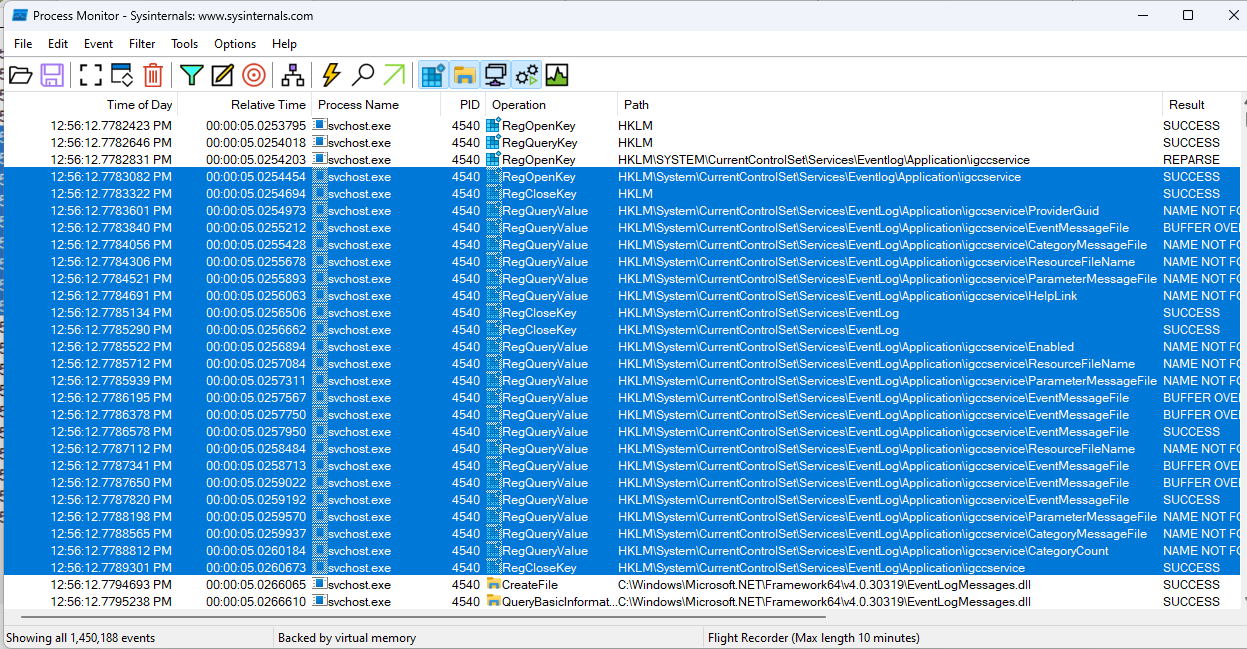
Task: Open the Options menu
Action: pyautogui.click(x=235, y=44)
